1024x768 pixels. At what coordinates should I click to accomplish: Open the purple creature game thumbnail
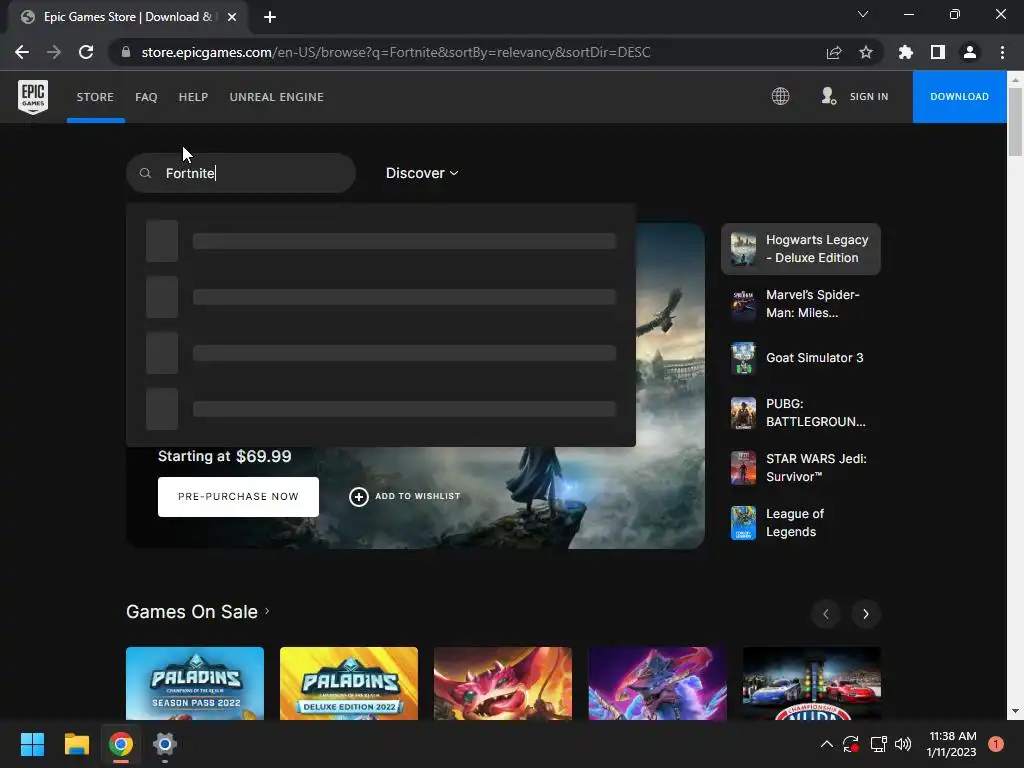coord(657,683)
